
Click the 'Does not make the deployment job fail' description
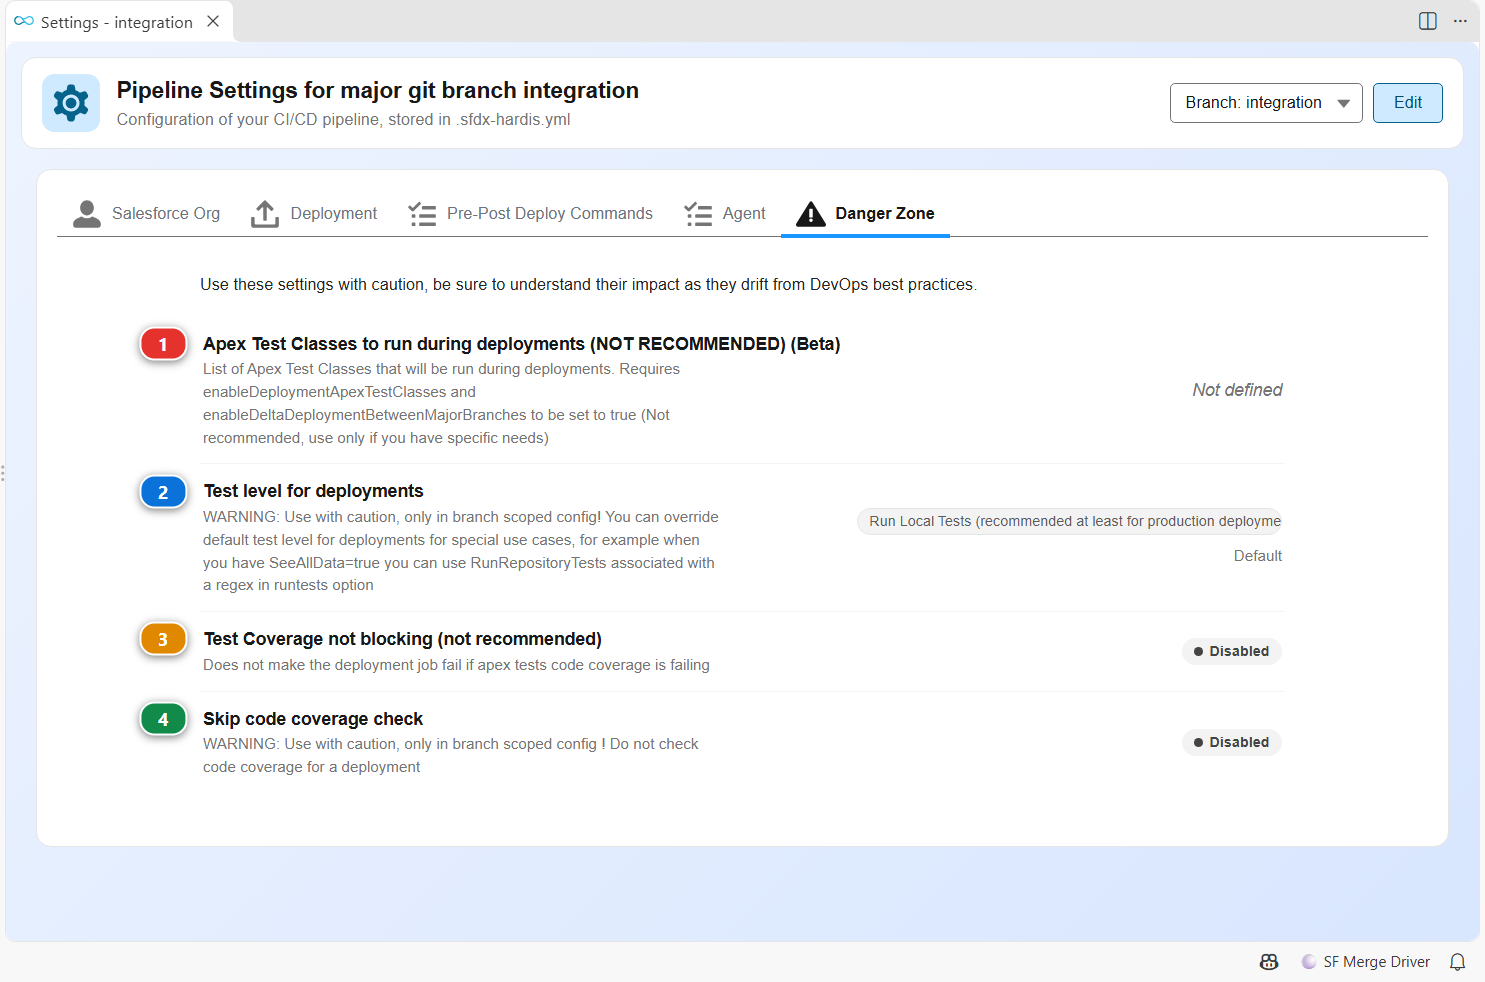coord(456,665)
